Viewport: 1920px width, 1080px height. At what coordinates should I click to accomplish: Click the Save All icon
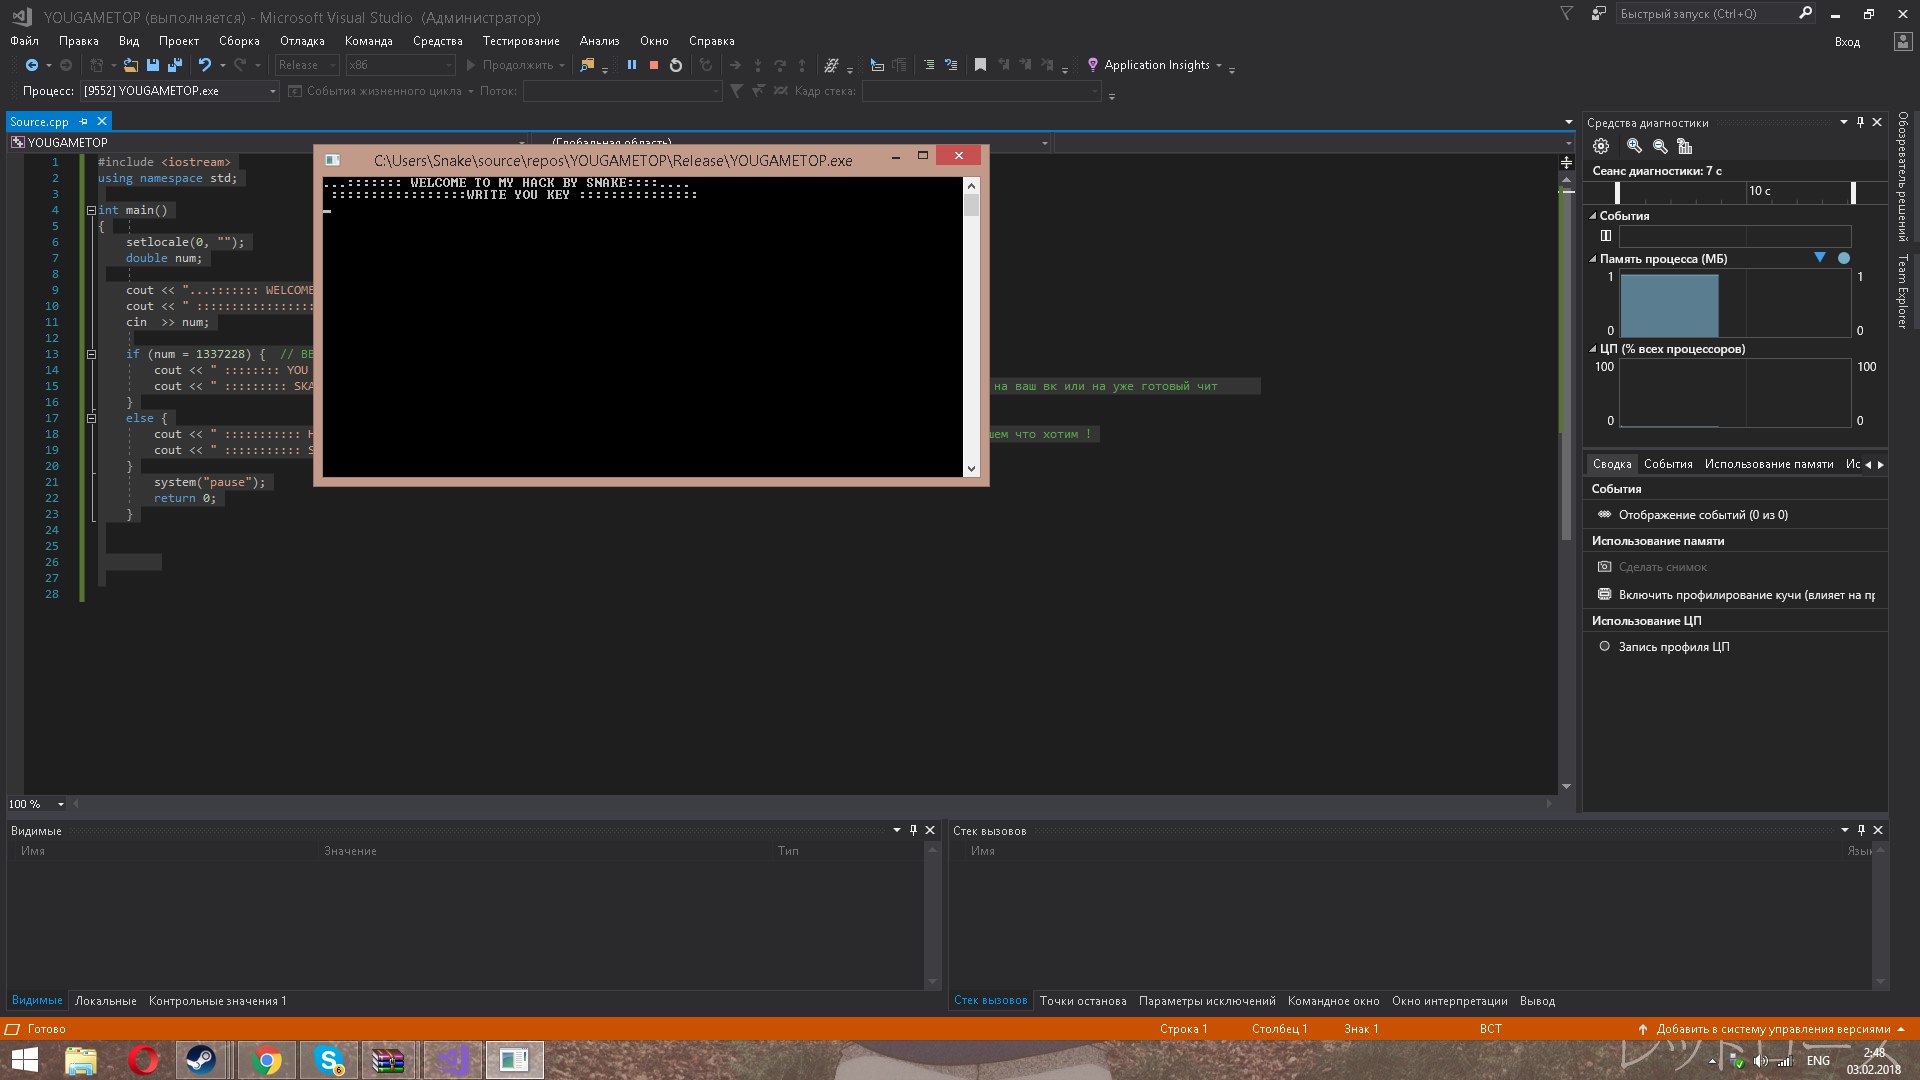[x=175, y=65]
